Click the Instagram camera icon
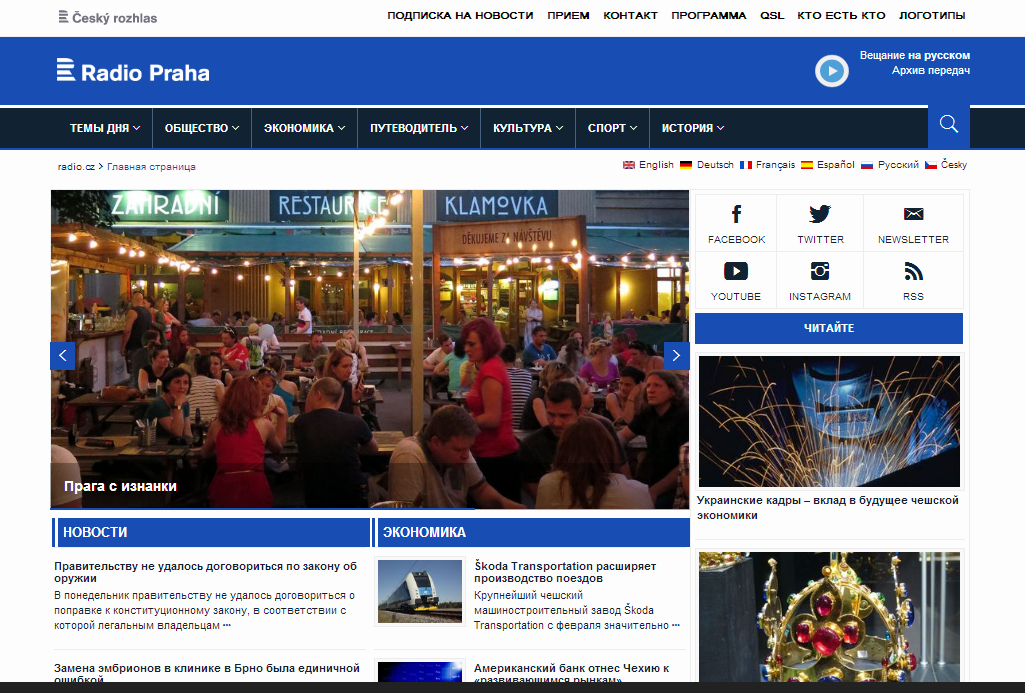 coord(820,271)
